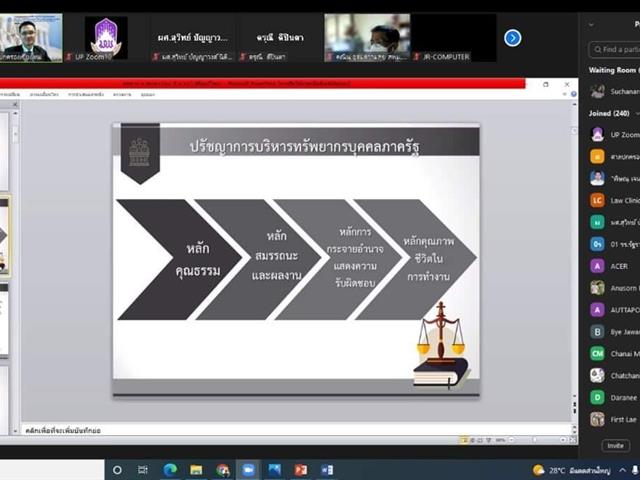
Task: Close the slide thumbnail pane
Action: pos(15,105)
